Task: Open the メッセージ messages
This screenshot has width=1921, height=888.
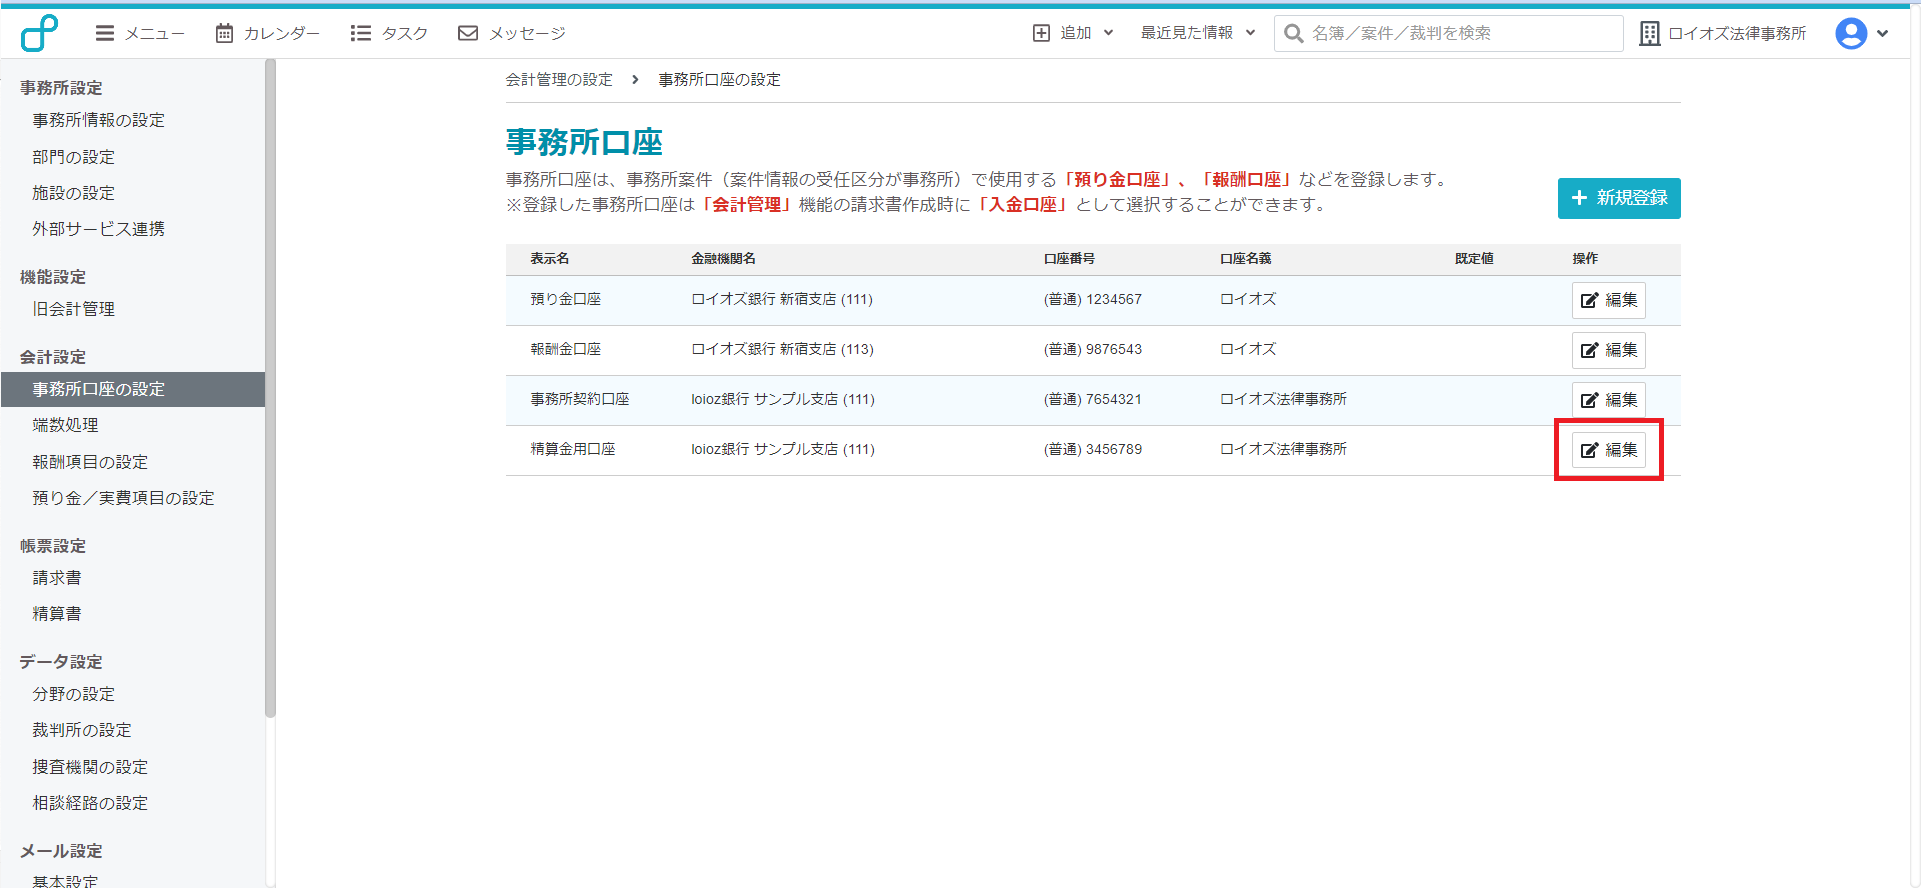Action: pos(512,33)
